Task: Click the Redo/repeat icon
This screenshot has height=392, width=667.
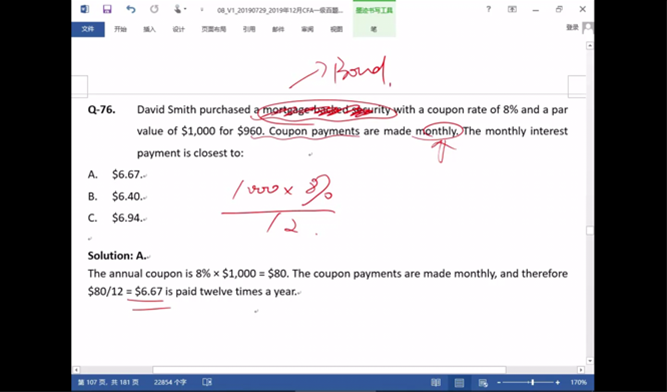Action: (154, 9)
